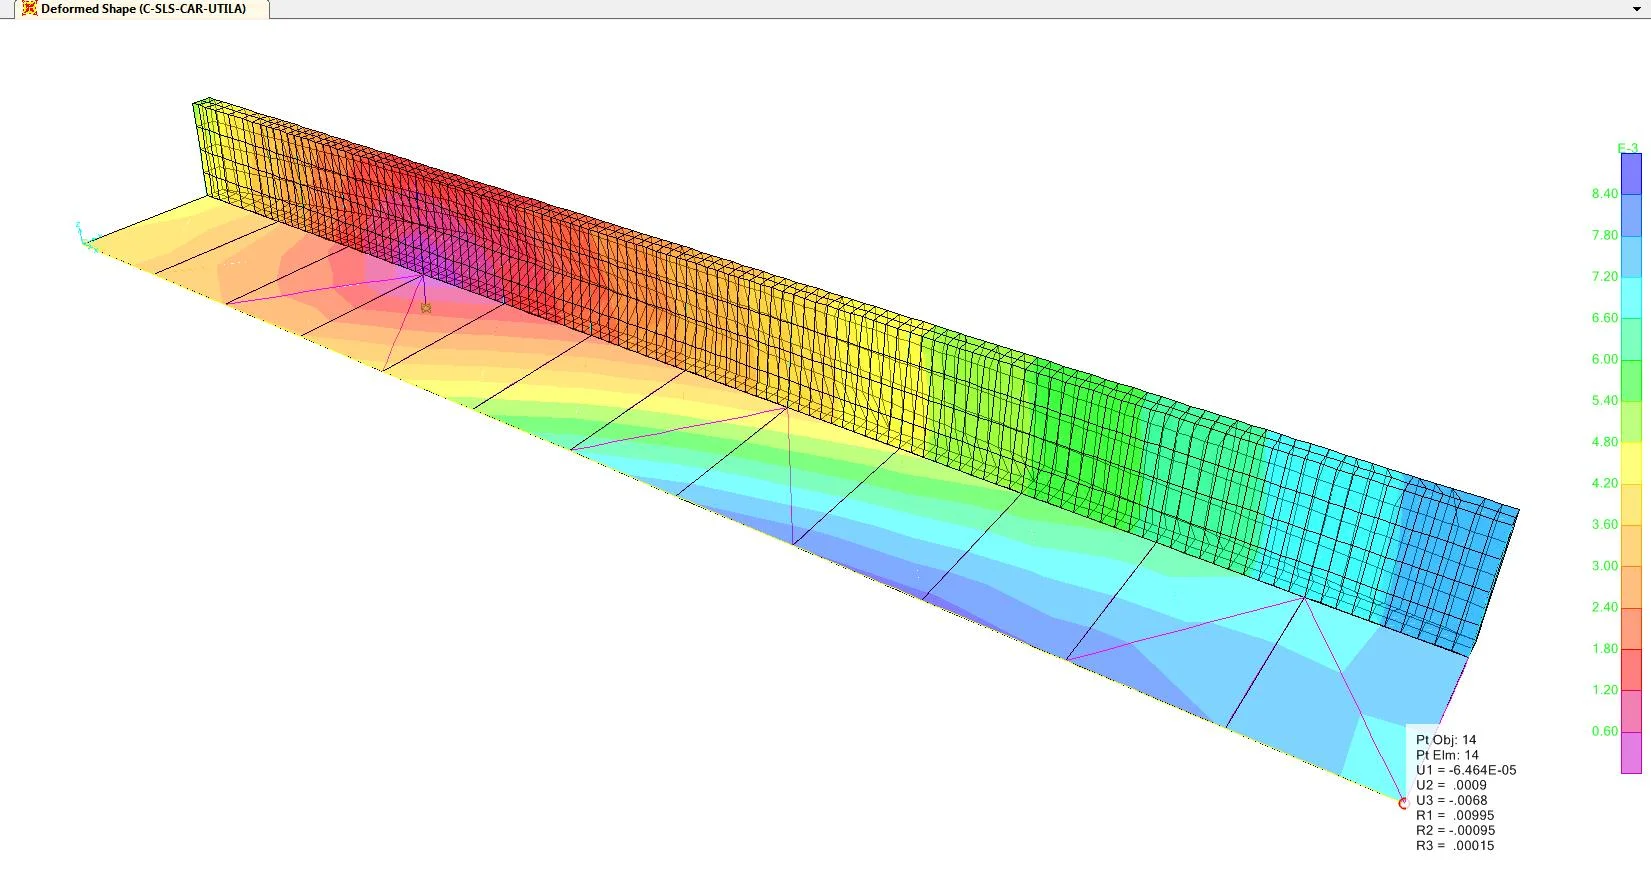Click the E-3 scale label above legend
The height and width of the screenshot is (886, 1651).
[x=1628, y=148]
